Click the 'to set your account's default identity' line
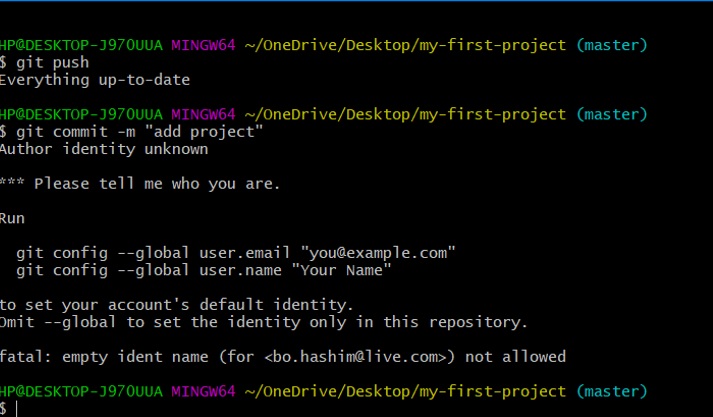This screenshot has width=713, height=417. [x=176, y=305]
